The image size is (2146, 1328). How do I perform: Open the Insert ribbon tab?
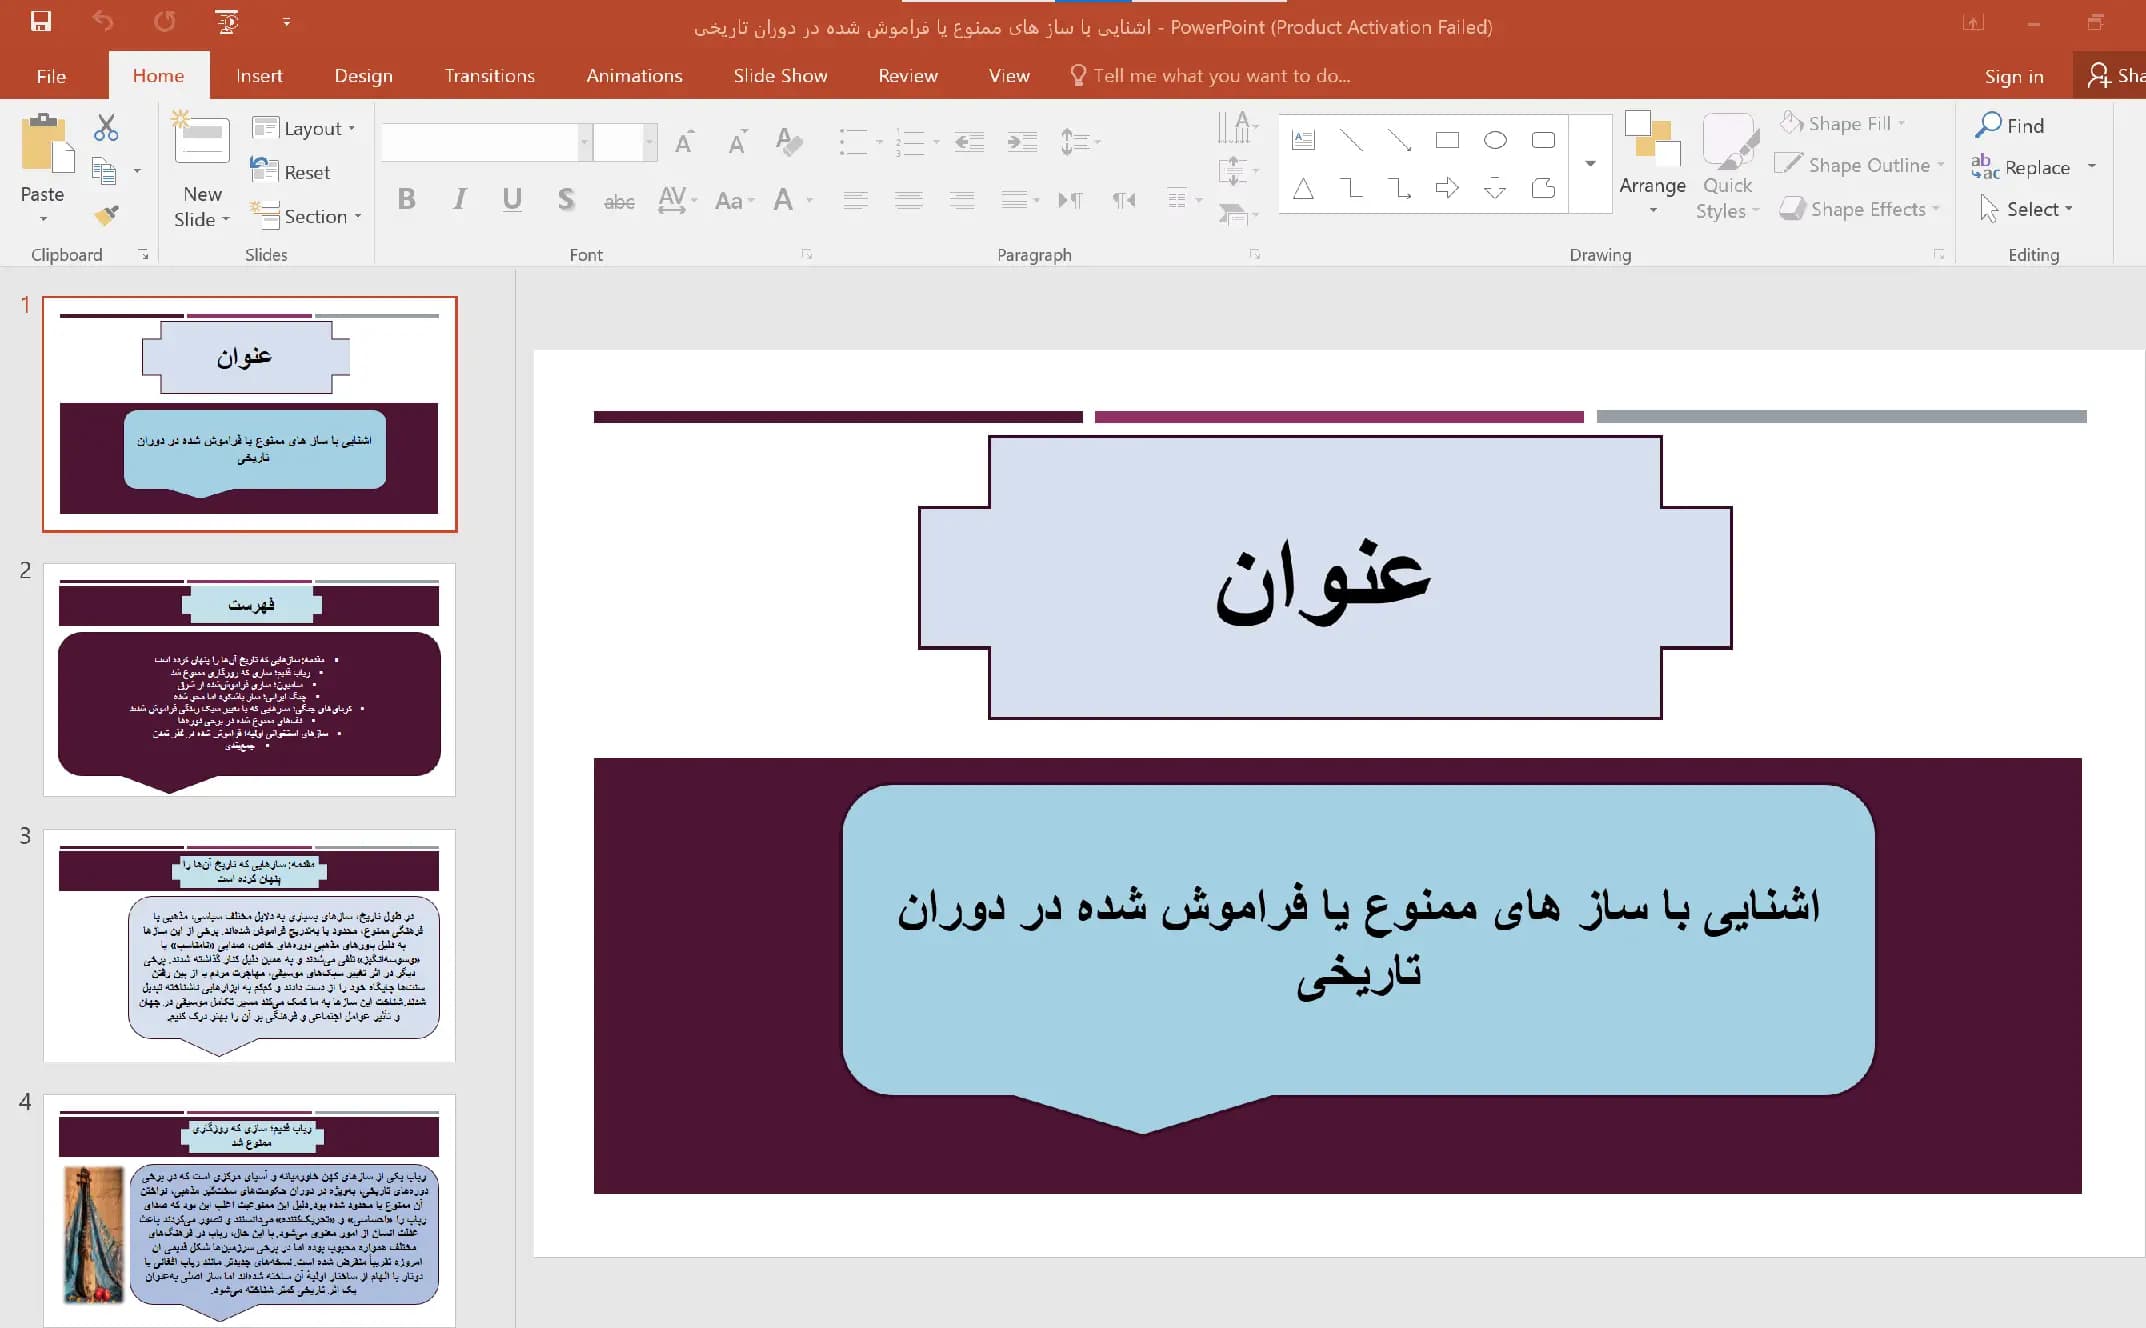(x=259, y=76)
